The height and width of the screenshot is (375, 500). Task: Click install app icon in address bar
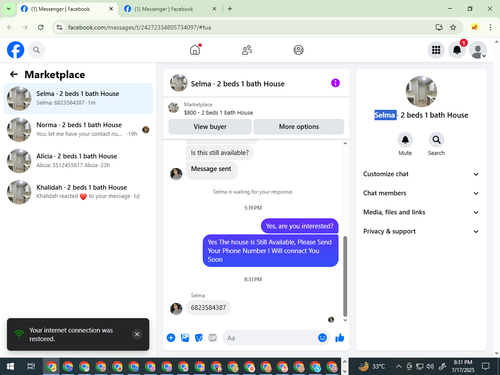click(439, 27)
